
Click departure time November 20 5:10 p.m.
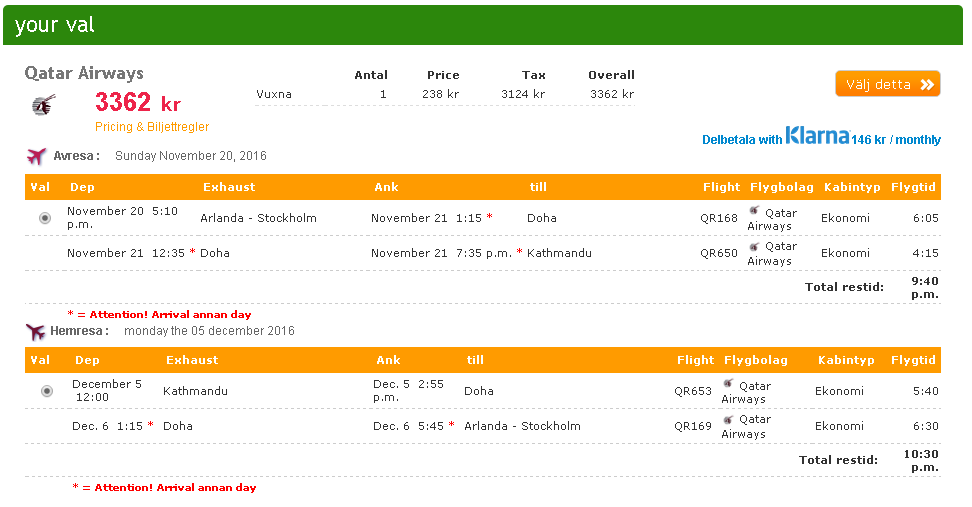122,218
